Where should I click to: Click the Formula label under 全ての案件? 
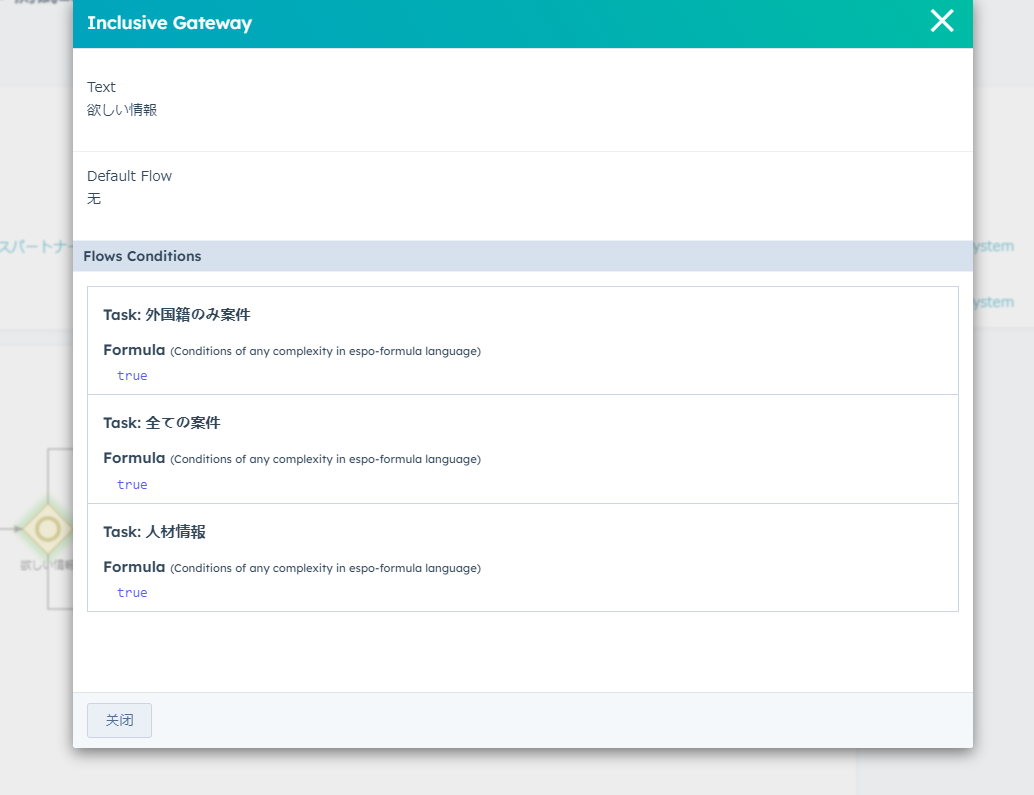pos(134,458)
